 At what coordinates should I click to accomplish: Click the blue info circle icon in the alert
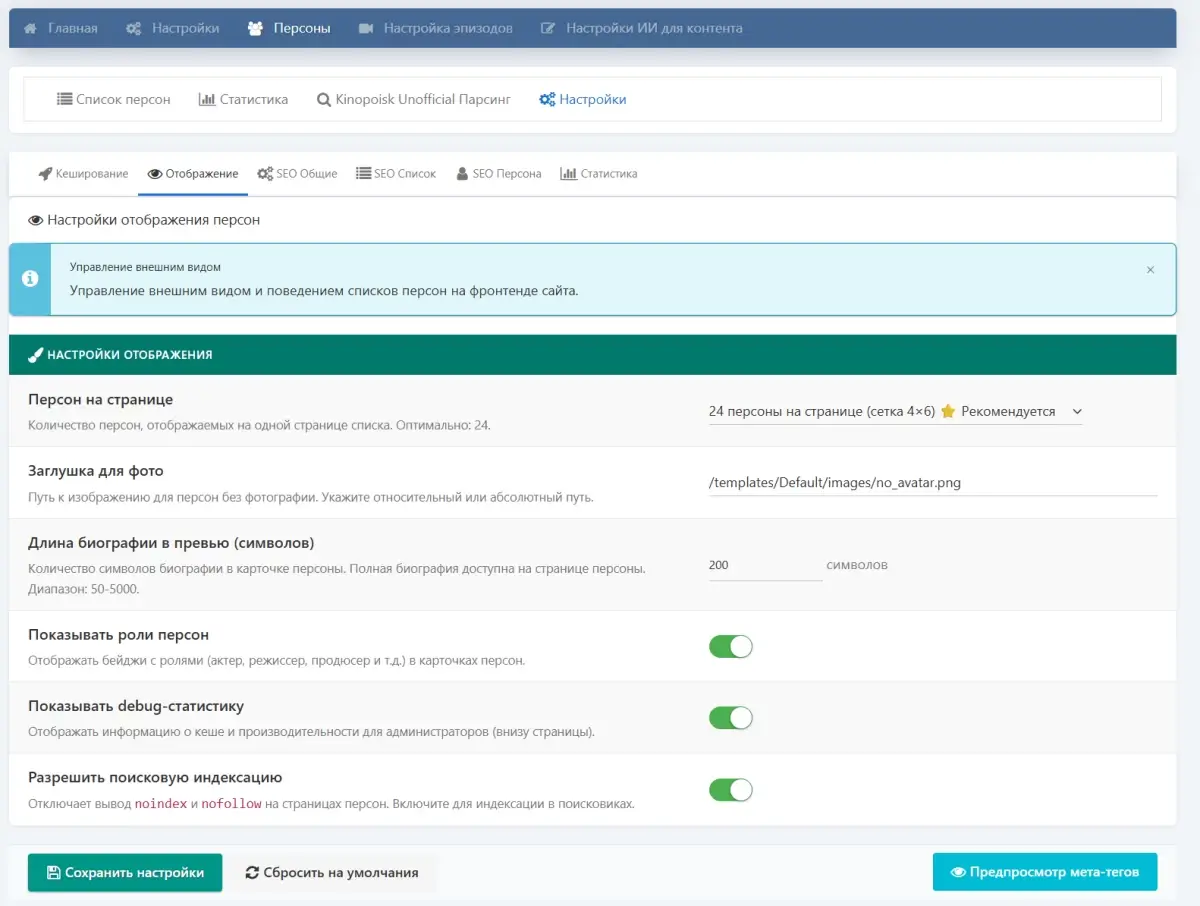[30, 278]
